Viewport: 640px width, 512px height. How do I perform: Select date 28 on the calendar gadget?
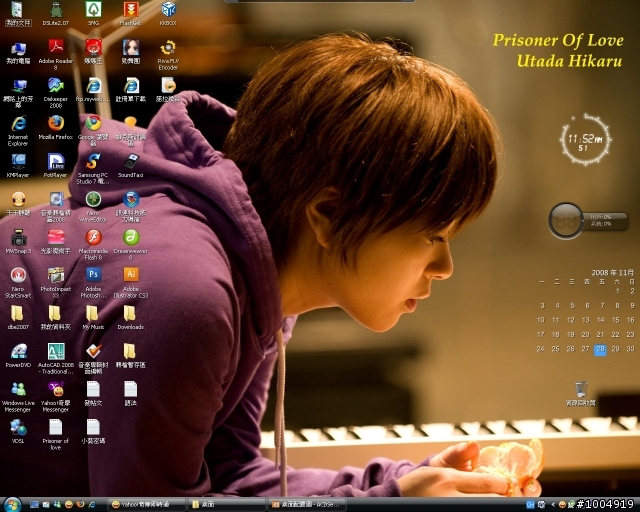600,349
